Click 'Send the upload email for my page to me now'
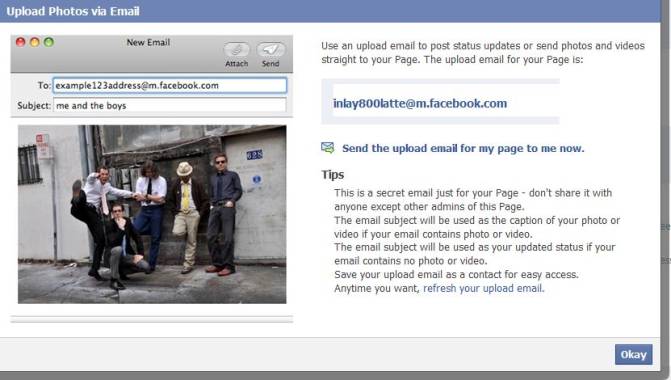Viewport: 671px width, 380px height. coord(463,148)
